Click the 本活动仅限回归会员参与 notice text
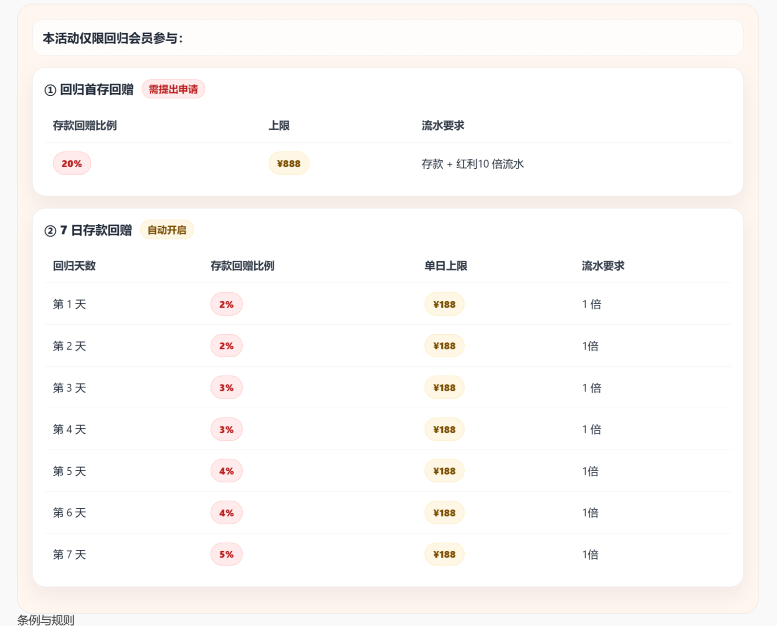Viewport: 777px width, 626px height. coord(112,38)
